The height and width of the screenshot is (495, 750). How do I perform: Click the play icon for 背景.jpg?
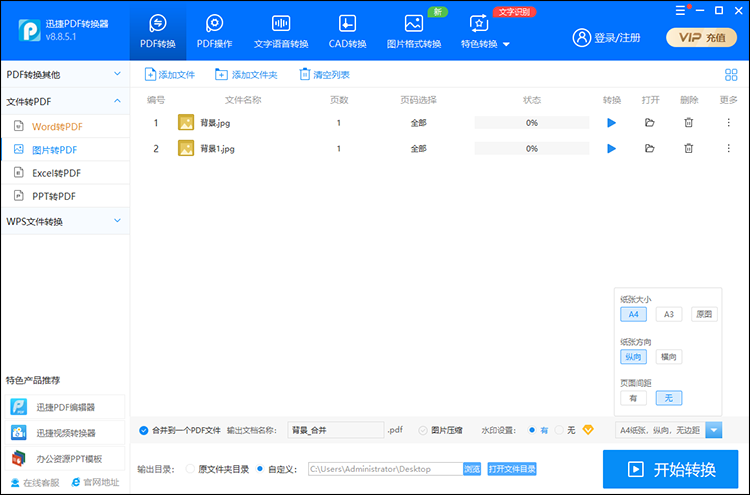click(x=612, y=122)
